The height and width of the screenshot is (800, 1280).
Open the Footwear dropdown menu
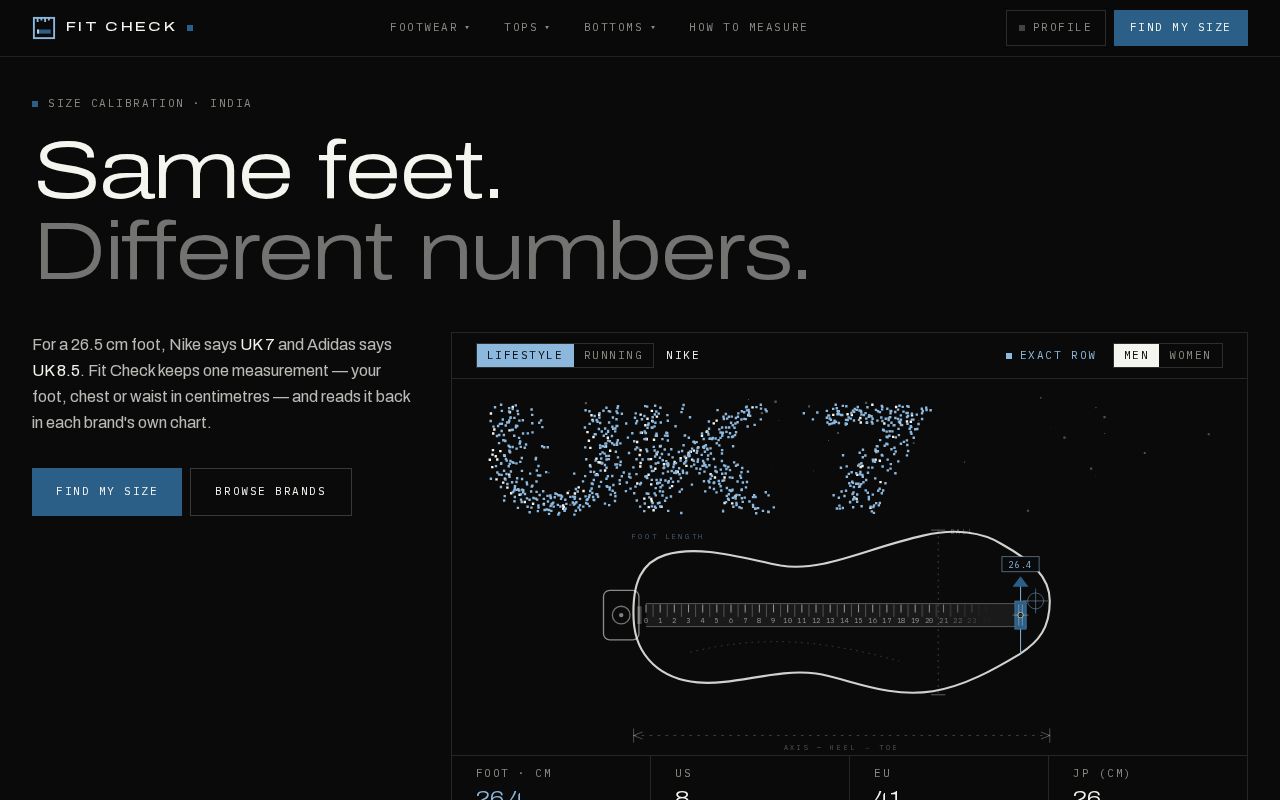tap(430, 28)
